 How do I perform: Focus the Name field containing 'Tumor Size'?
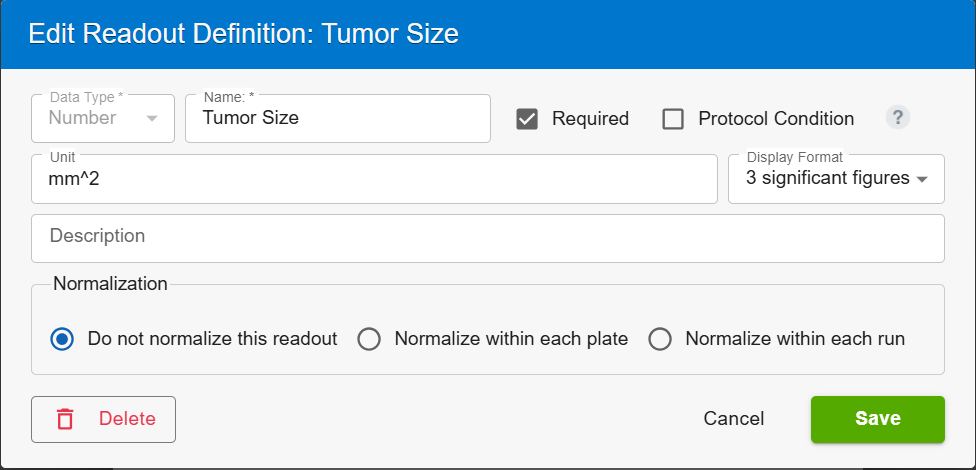pos(338,118)
